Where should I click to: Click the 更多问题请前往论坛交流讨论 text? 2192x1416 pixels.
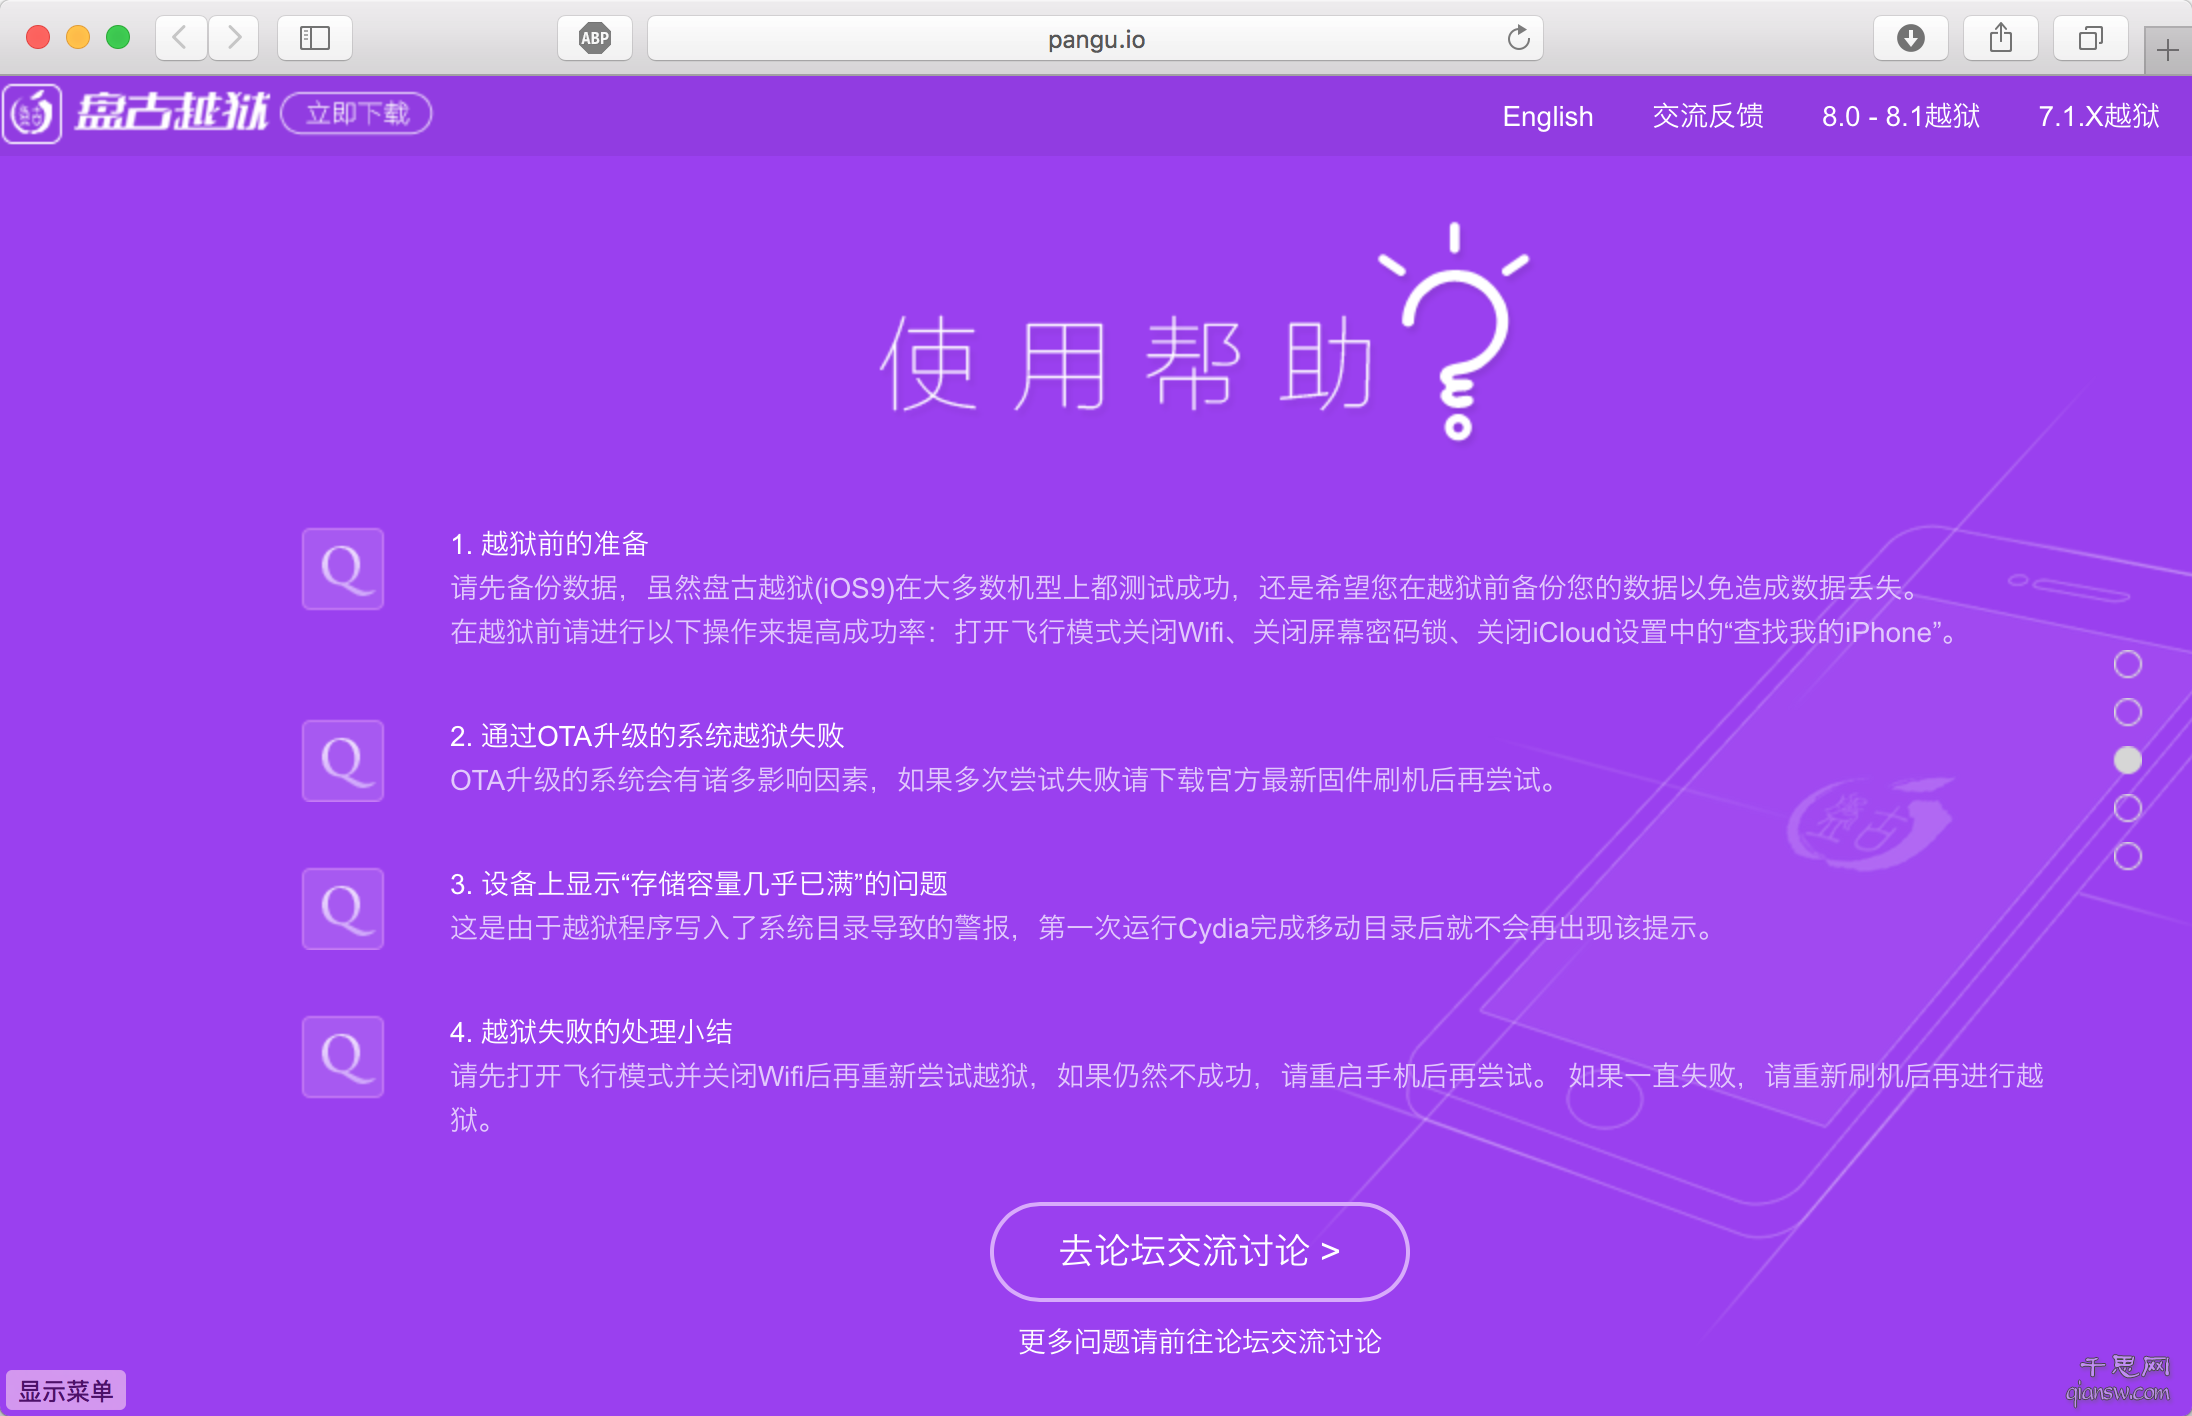point(1200,1342)
